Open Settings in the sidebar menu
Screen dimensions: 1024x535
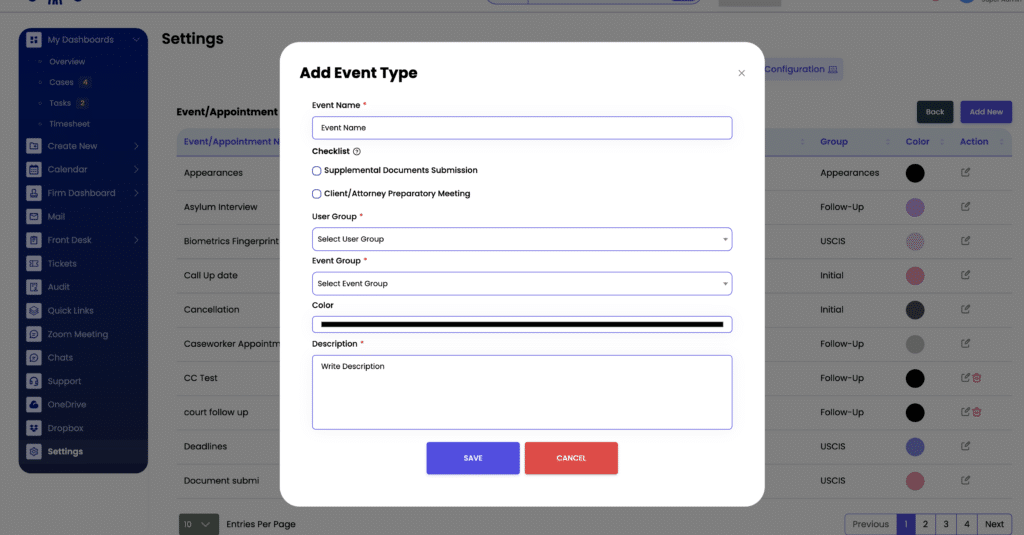pos(65,452)
